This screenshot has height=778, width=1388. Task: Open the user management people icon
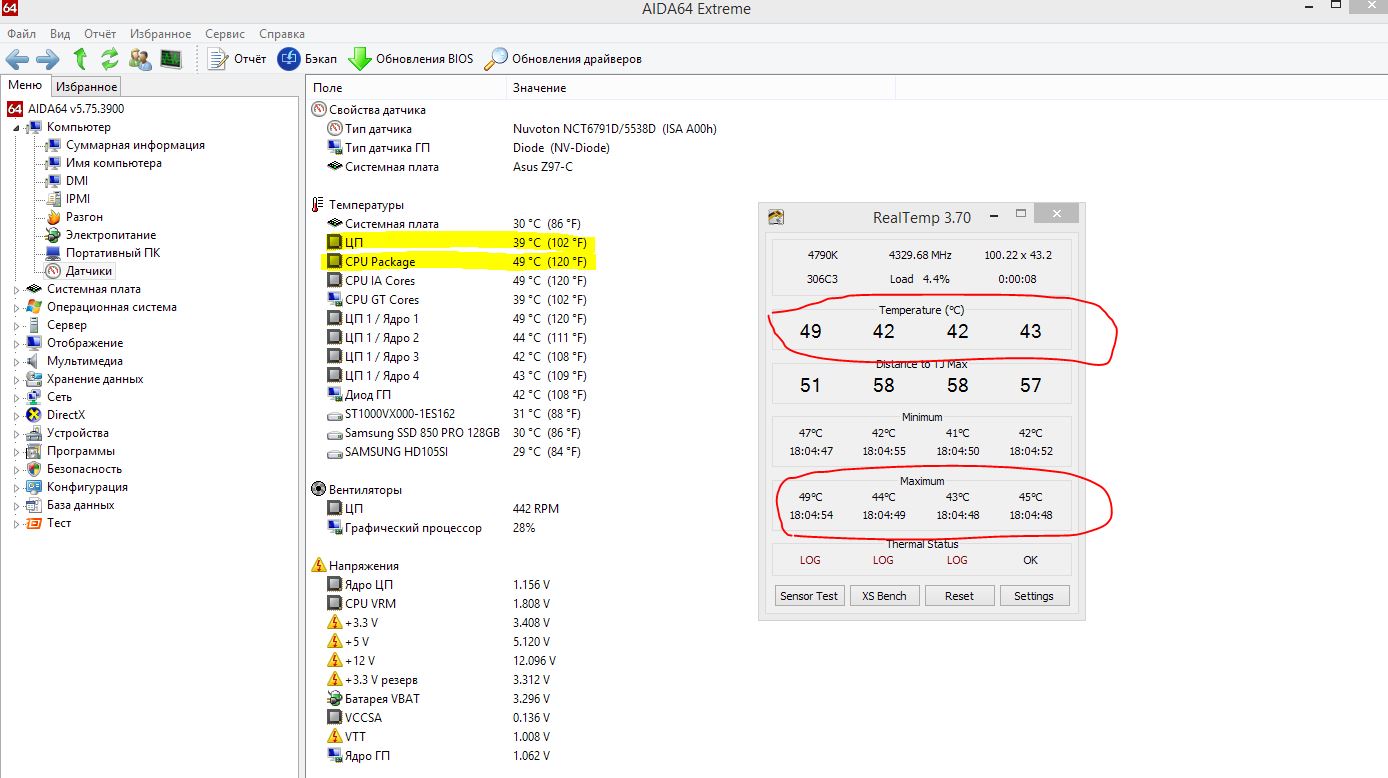[141, 59]
